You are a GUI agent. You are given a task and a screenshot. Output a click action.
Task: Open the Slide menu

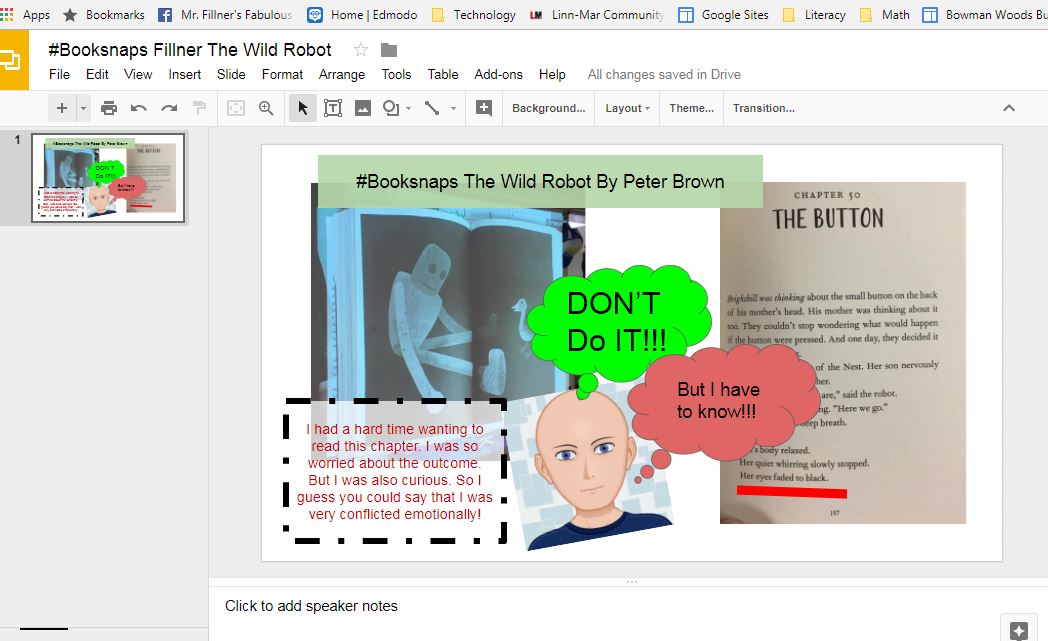click(231, 75)
